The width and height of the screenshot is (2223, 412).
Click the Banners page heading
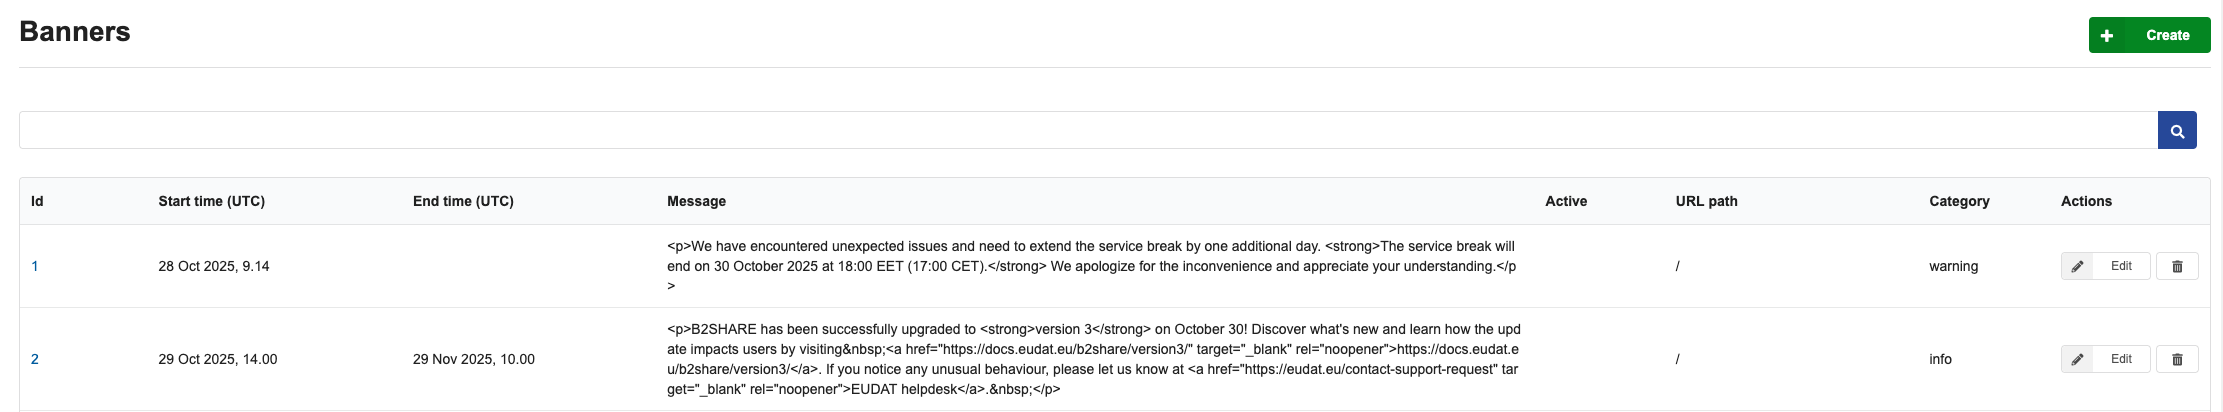coord(75,31)
